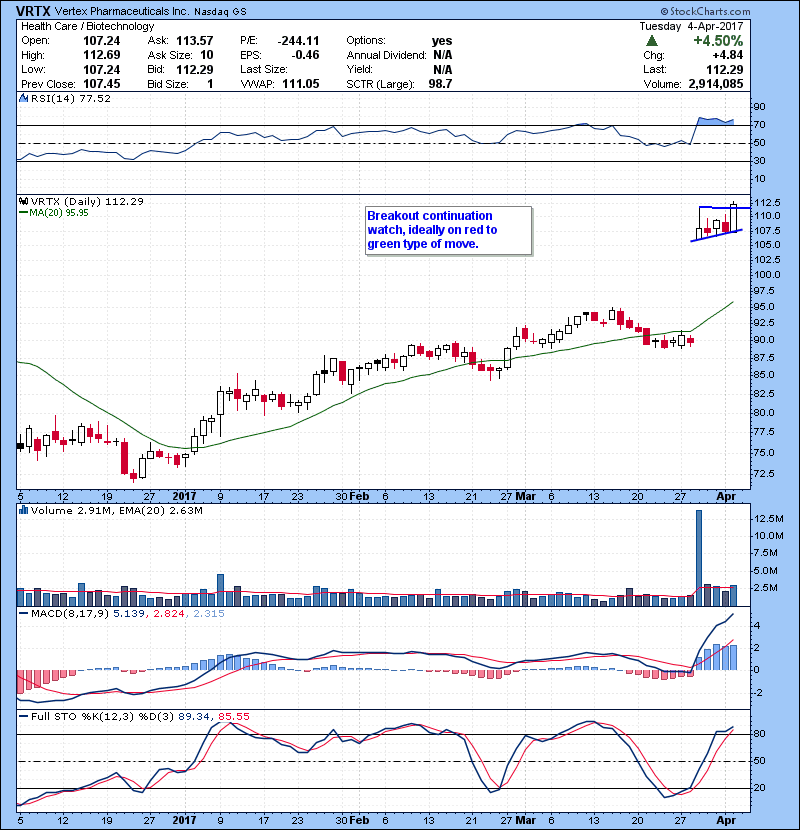Click the Vertex Pharmaceuticals Inc. company name
The height and width of the screenshot is (830, 800).
coord(121,11)
